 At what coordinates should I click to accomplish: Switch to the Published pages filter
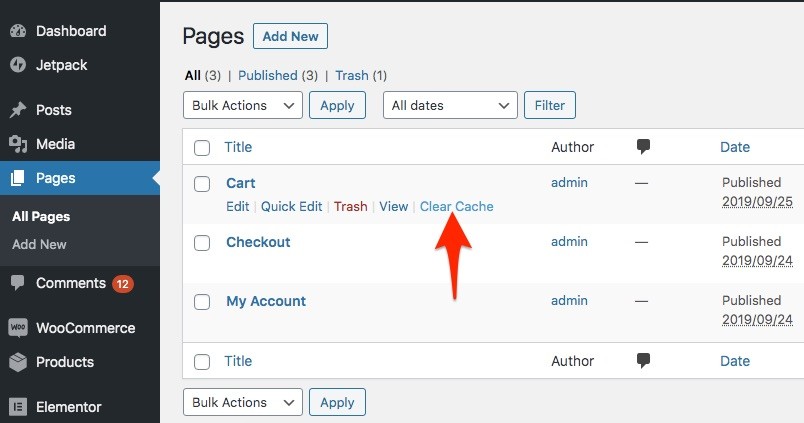click(x=267, y=75)
